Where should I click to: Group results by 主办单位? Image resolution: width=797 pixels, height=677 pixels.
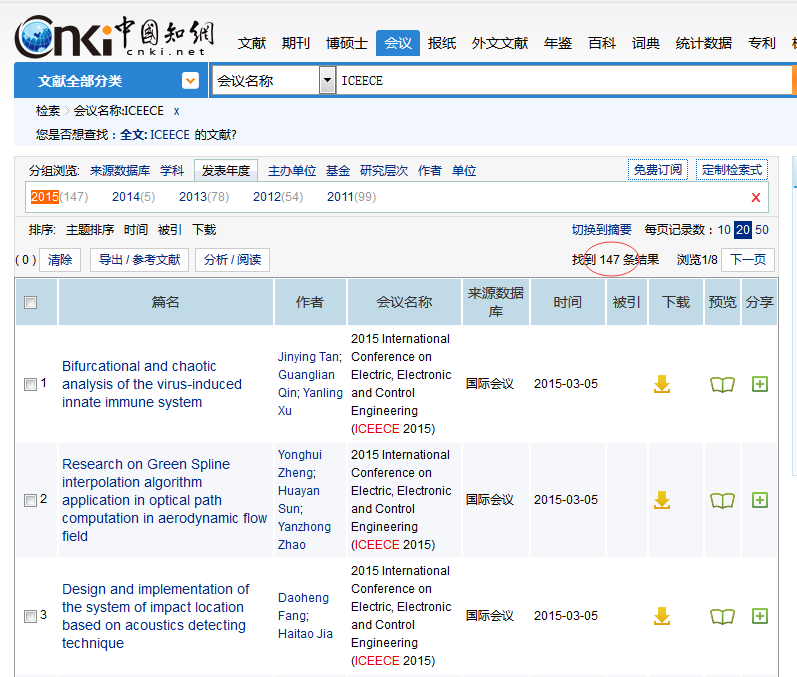tap(292, 171)
